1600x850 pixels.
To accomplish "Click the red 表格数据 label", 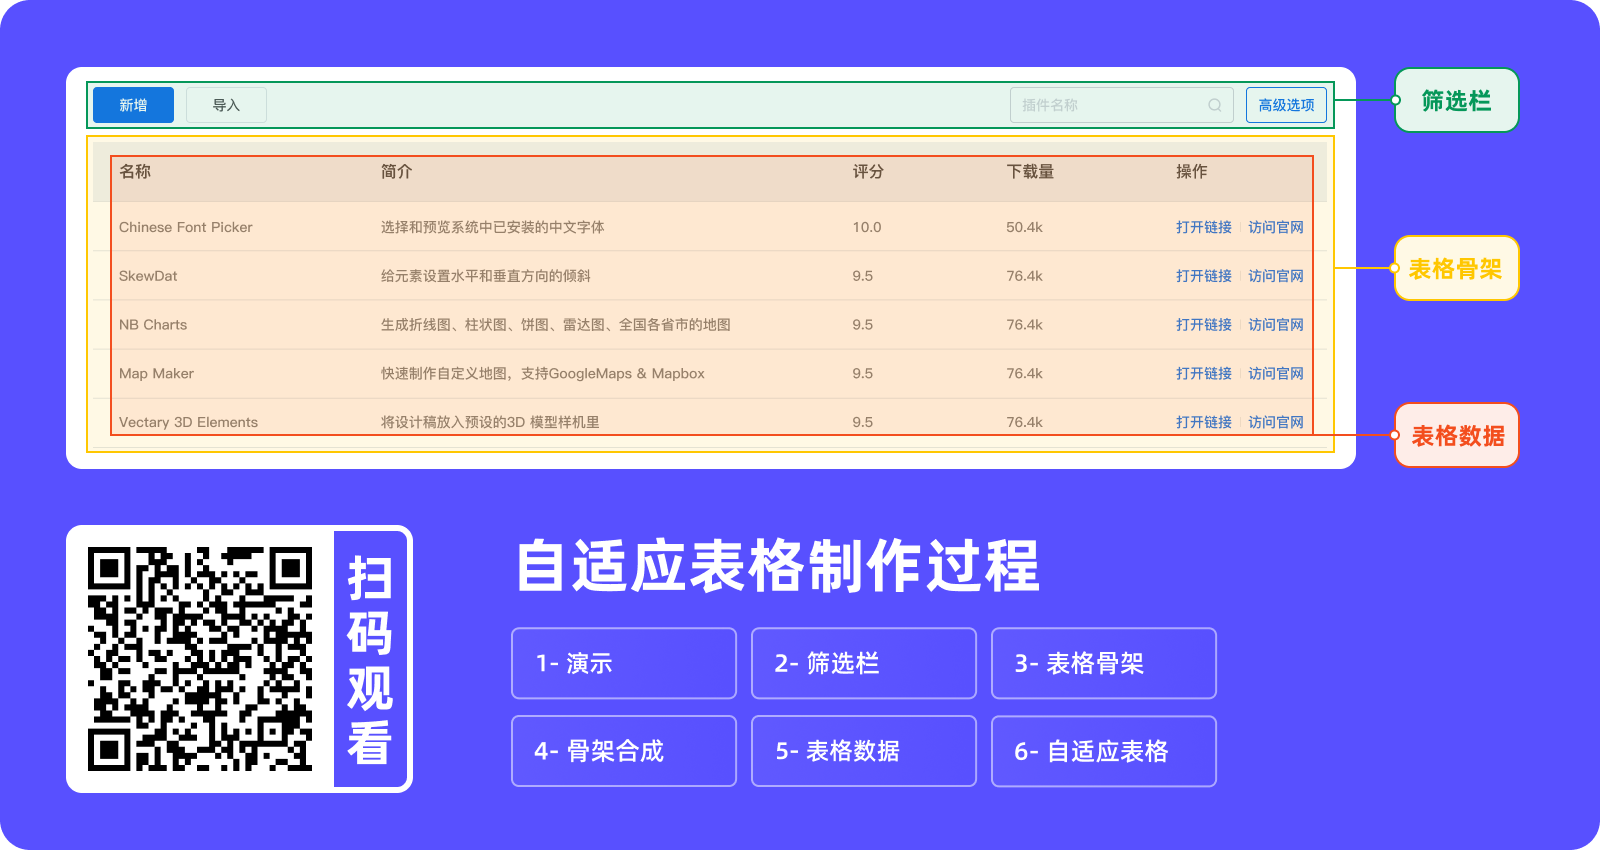I will [1457, 435].
